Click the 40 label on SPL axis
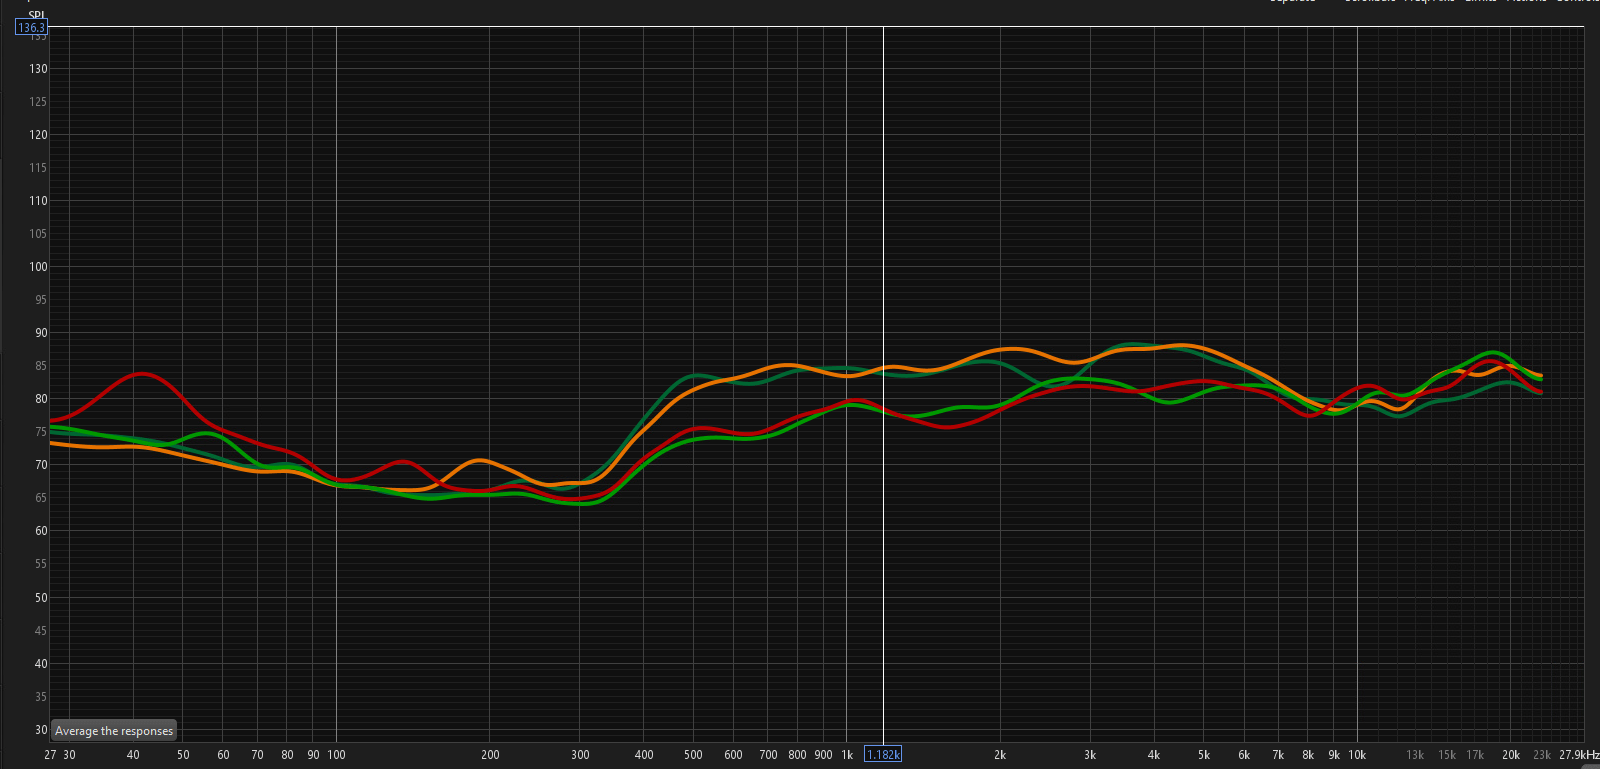Screen dimensions: 1600x769 41,664
